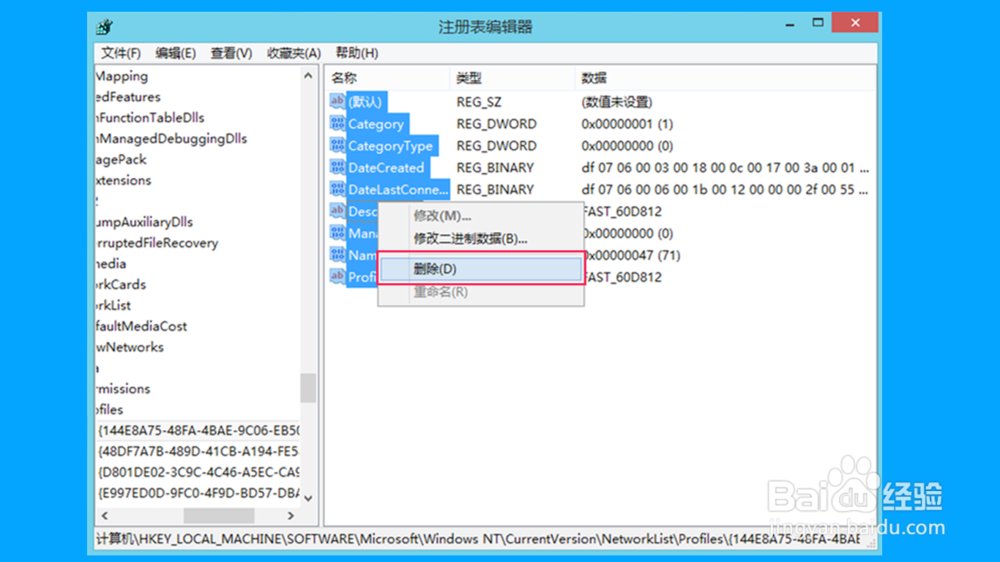Select the rkCards tree key
The image size is (1000, 562).
tap(121, 285)
